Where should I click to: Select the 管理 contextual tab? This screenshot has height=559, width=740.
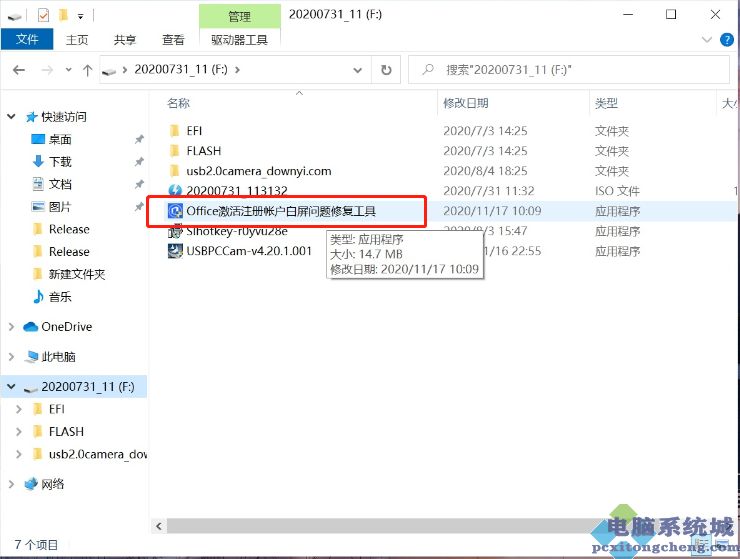tap(240, 17)
